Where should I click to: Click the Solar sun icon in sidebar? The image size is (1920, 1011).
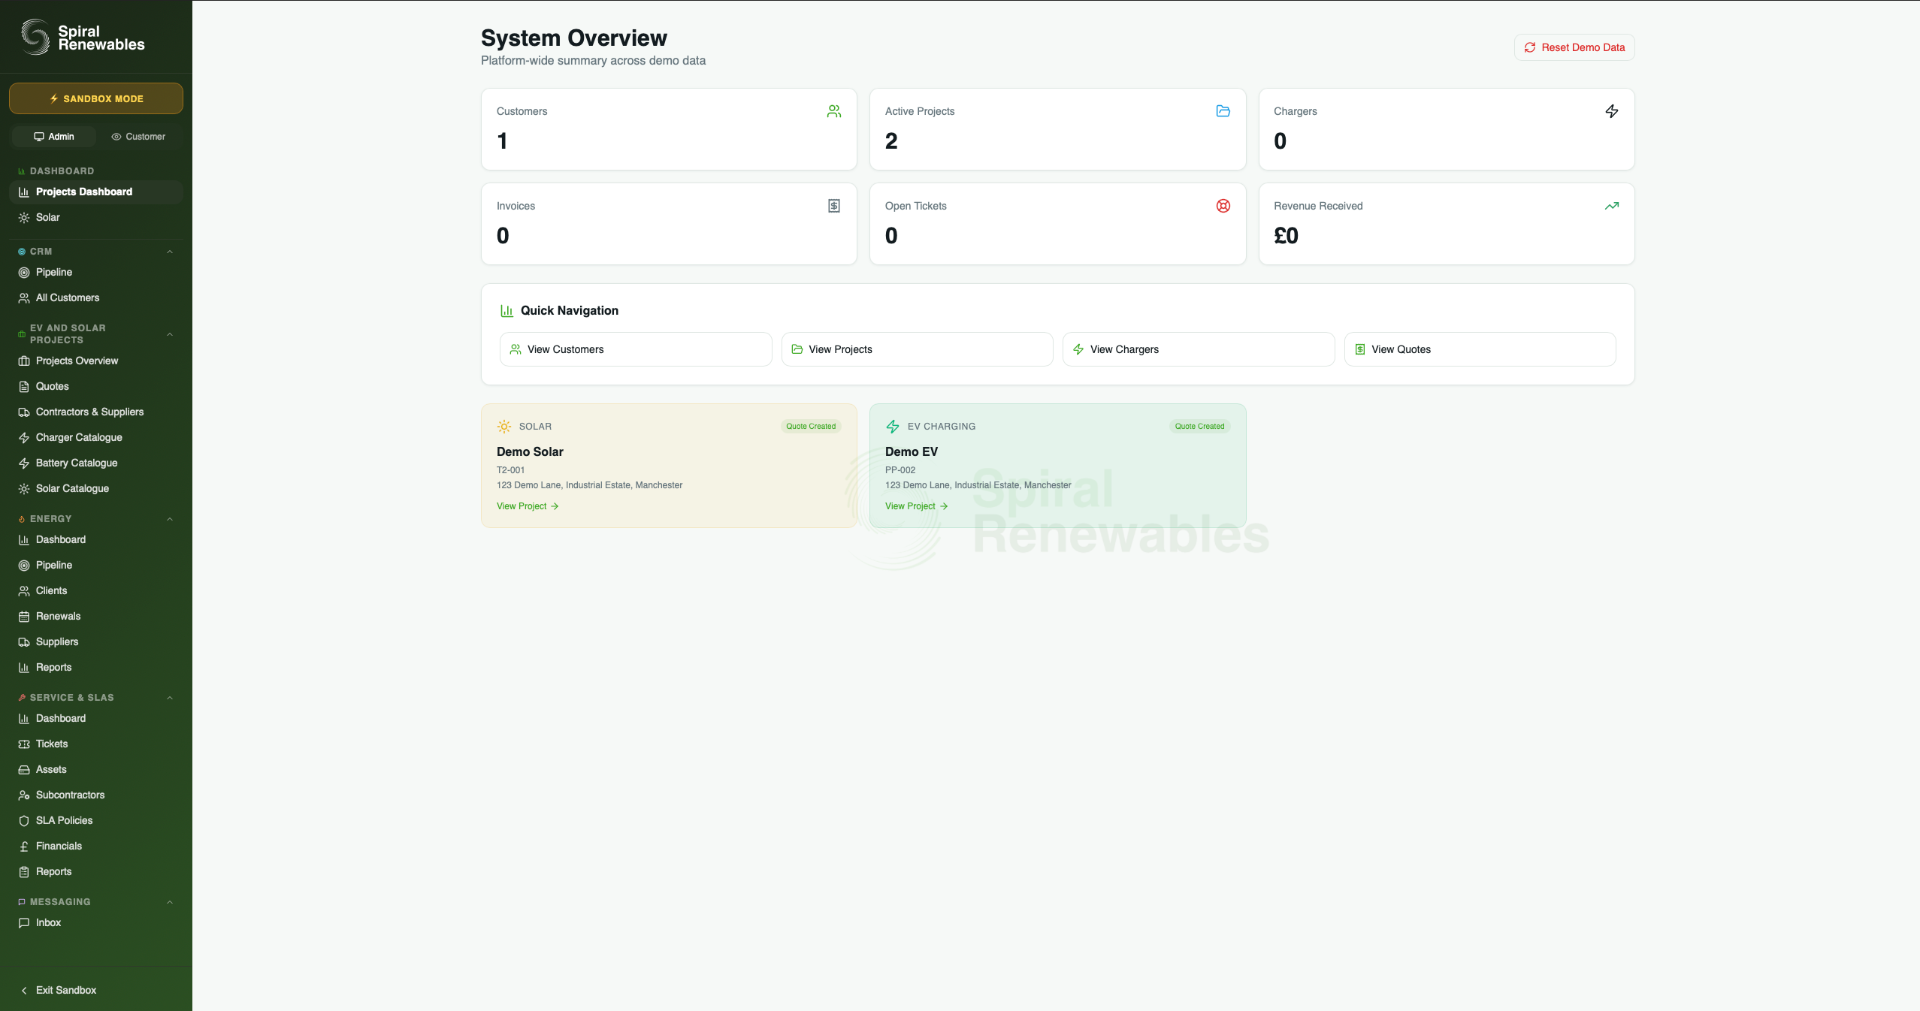(24, 217)
